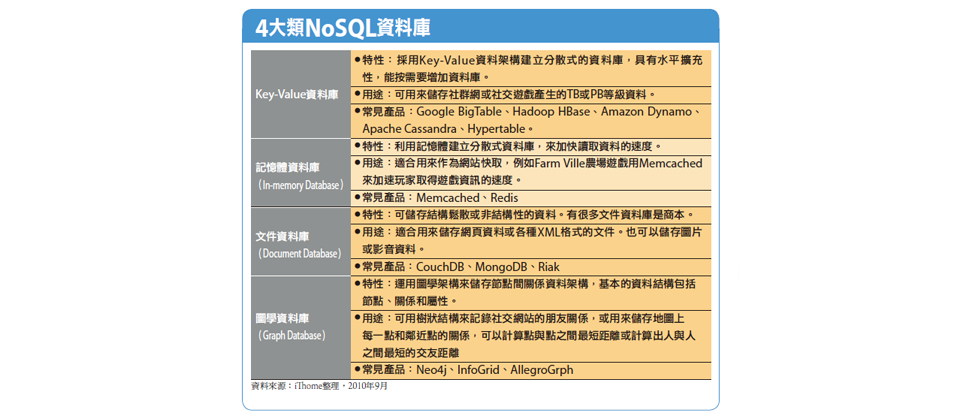
Task: Click the '記憶體資料庫' category label
Action: pyautogui.click(x=287, y=167)
